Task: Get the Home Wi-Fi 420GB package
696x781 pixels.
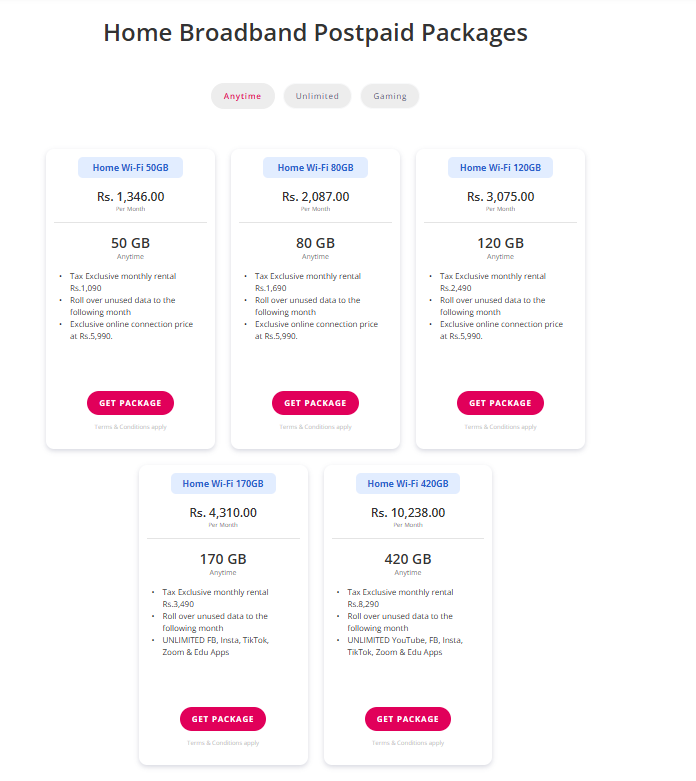Action: coord(408,719)
